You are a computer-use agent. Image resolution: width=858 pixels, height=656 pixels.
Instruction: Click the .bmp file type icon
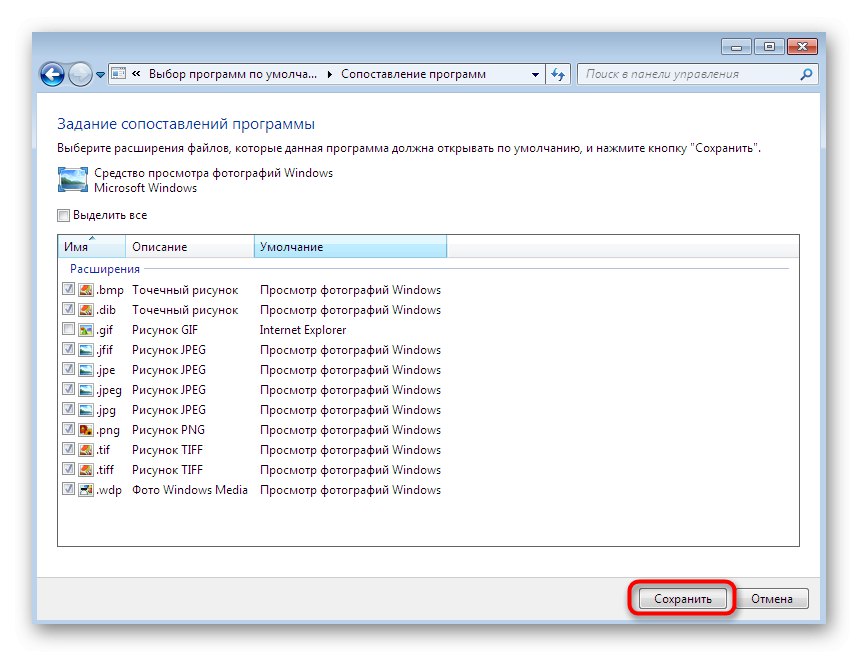(86, 289)
